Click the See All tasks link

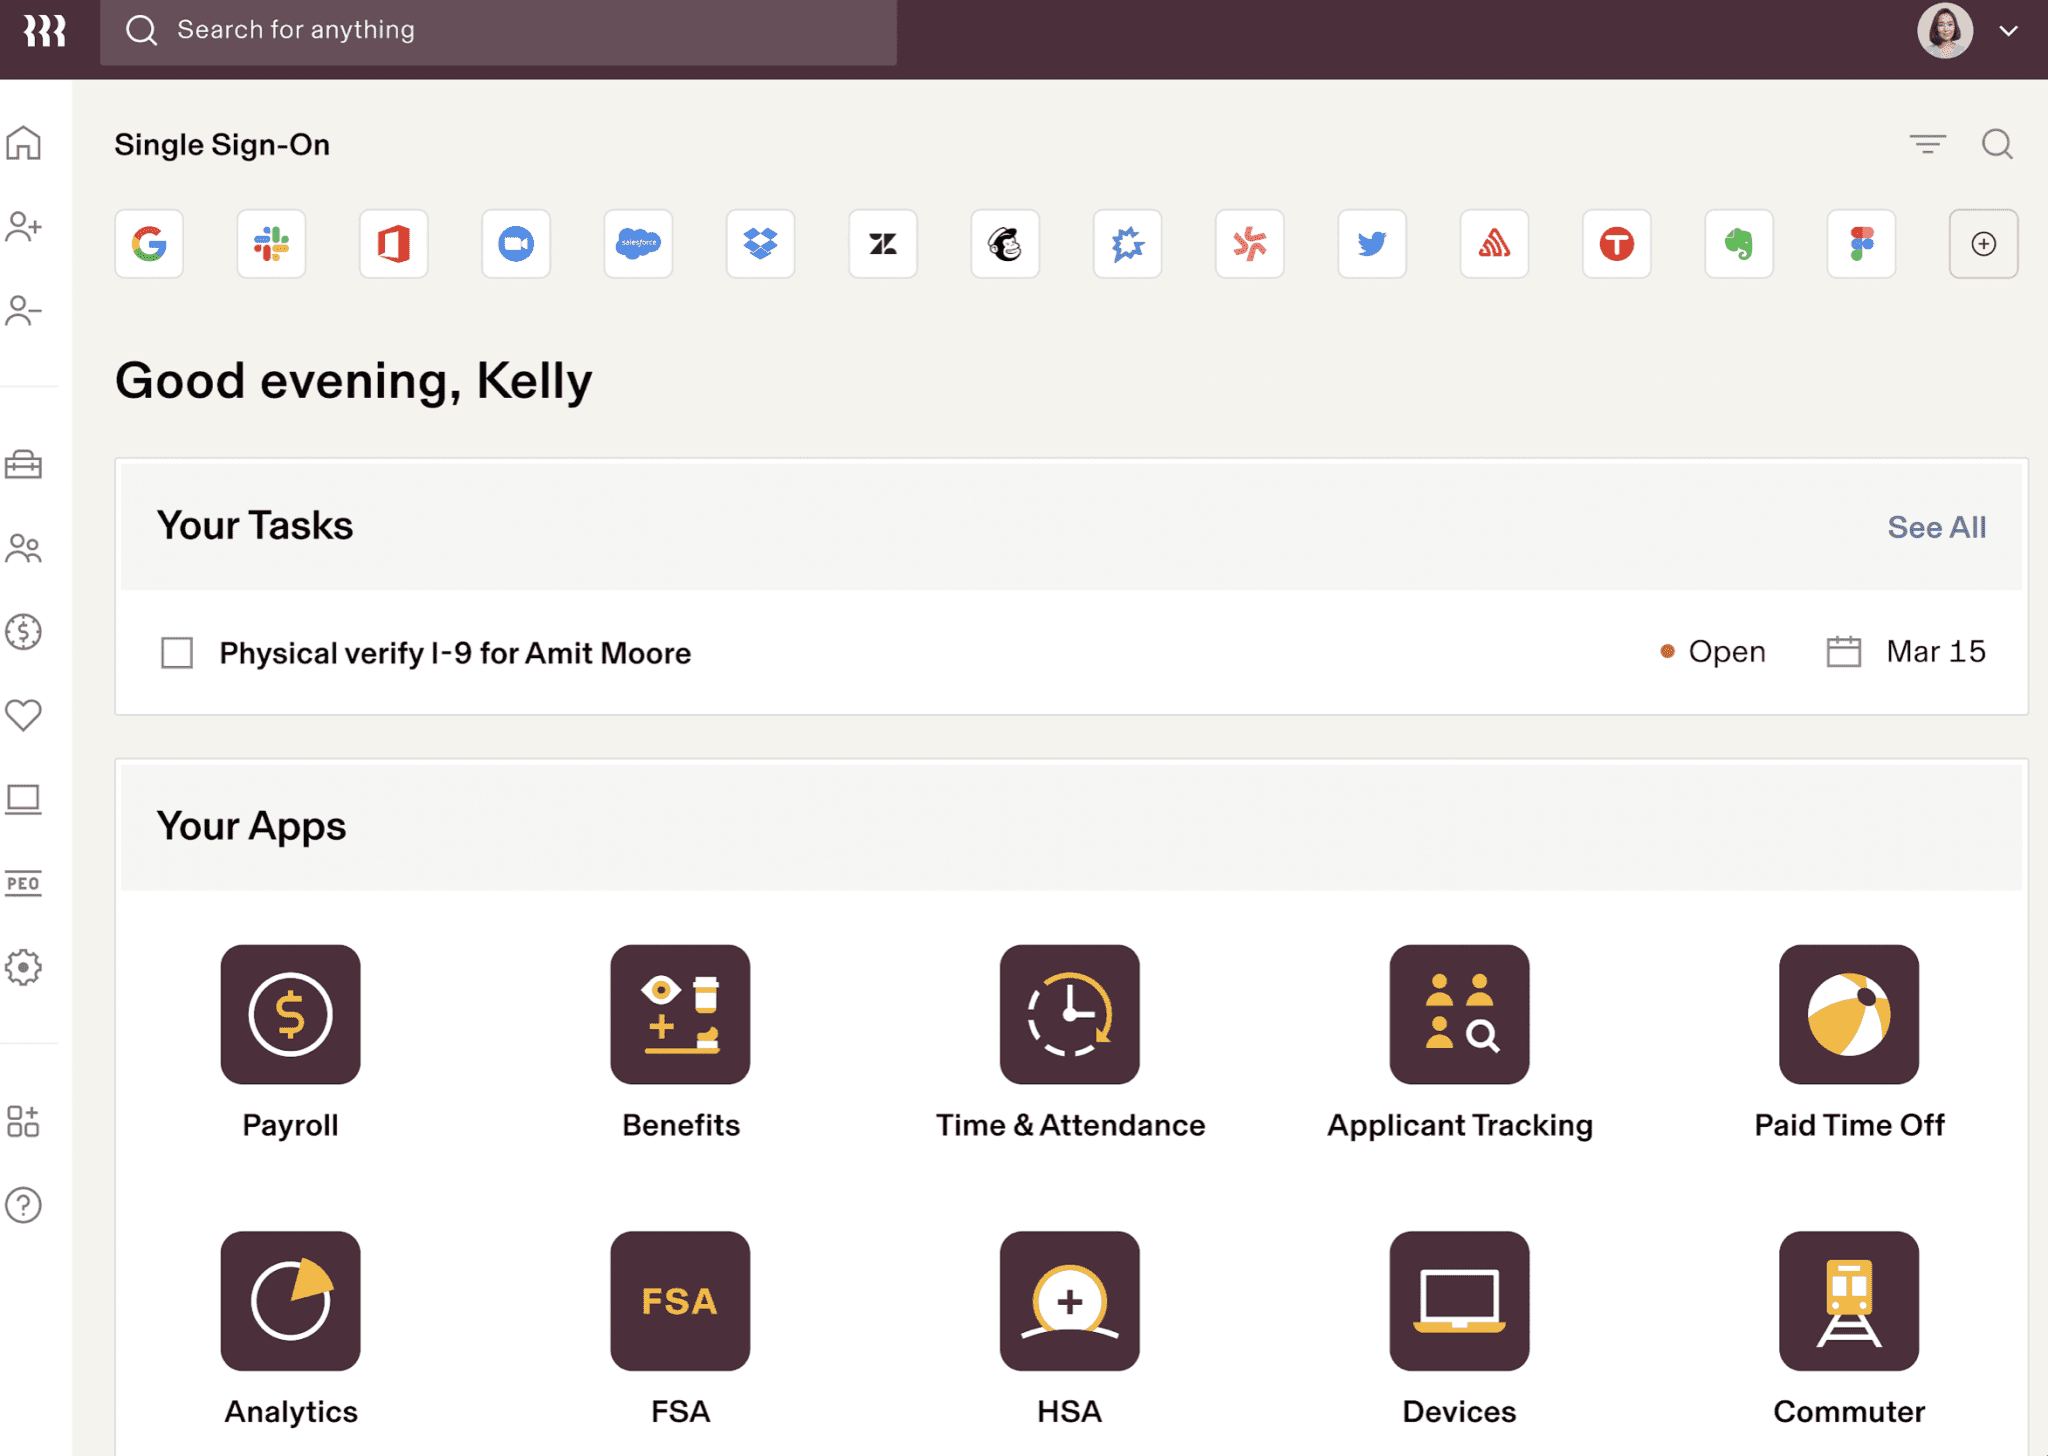(1936, 527)
